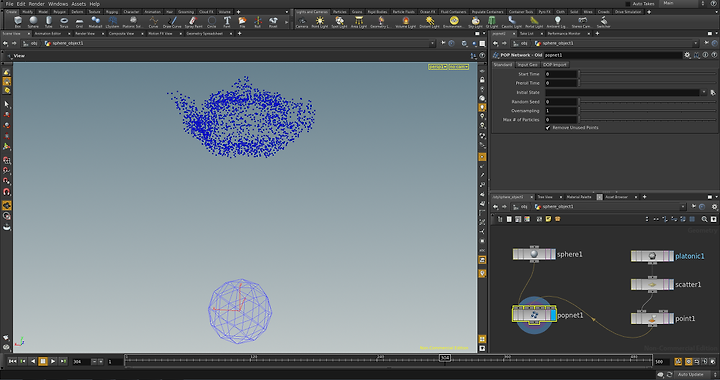Screen dimensions: 720x380
Task: Expand the parameter pane path dropdown
Action: [x=695, y=43]
